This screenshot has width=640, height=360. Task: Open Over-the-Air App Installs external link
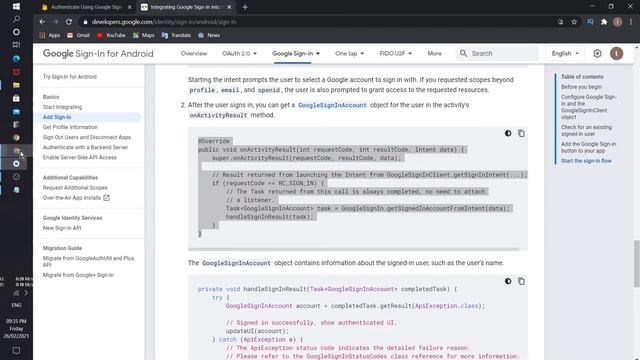point(76,198)
